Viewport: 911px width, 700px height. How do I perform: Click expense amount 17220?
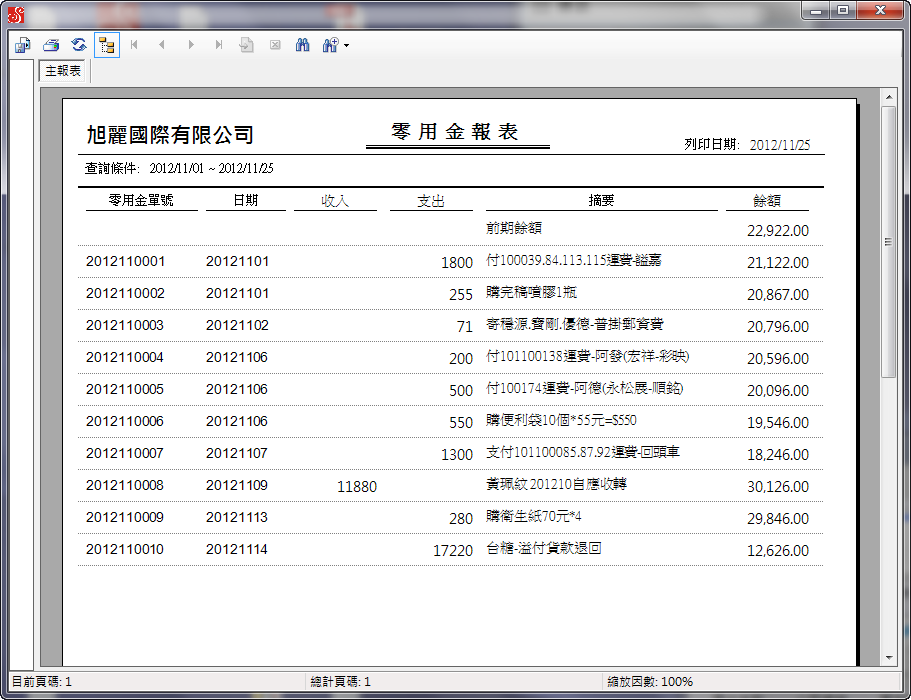pos(453,551)
